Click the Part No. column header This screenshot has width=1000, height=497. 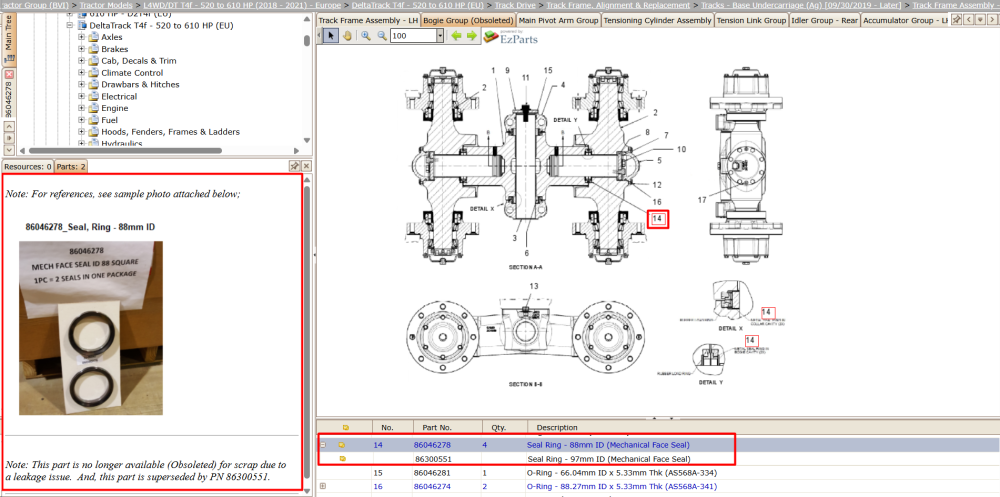[437, 427]
